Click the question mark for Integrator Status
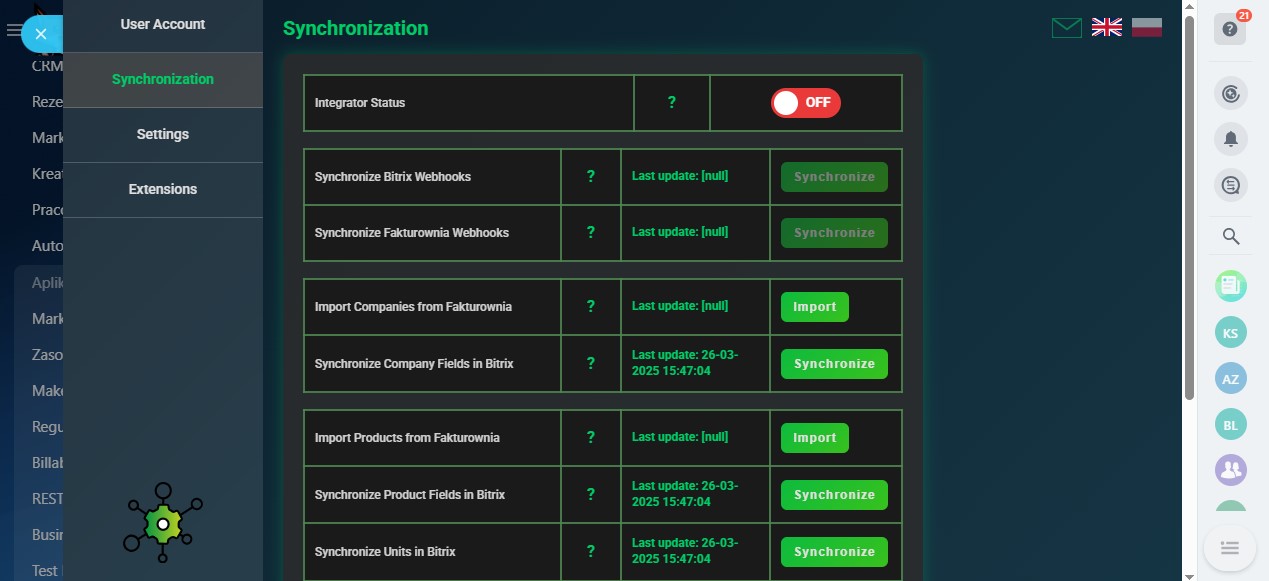 point(671,102)
